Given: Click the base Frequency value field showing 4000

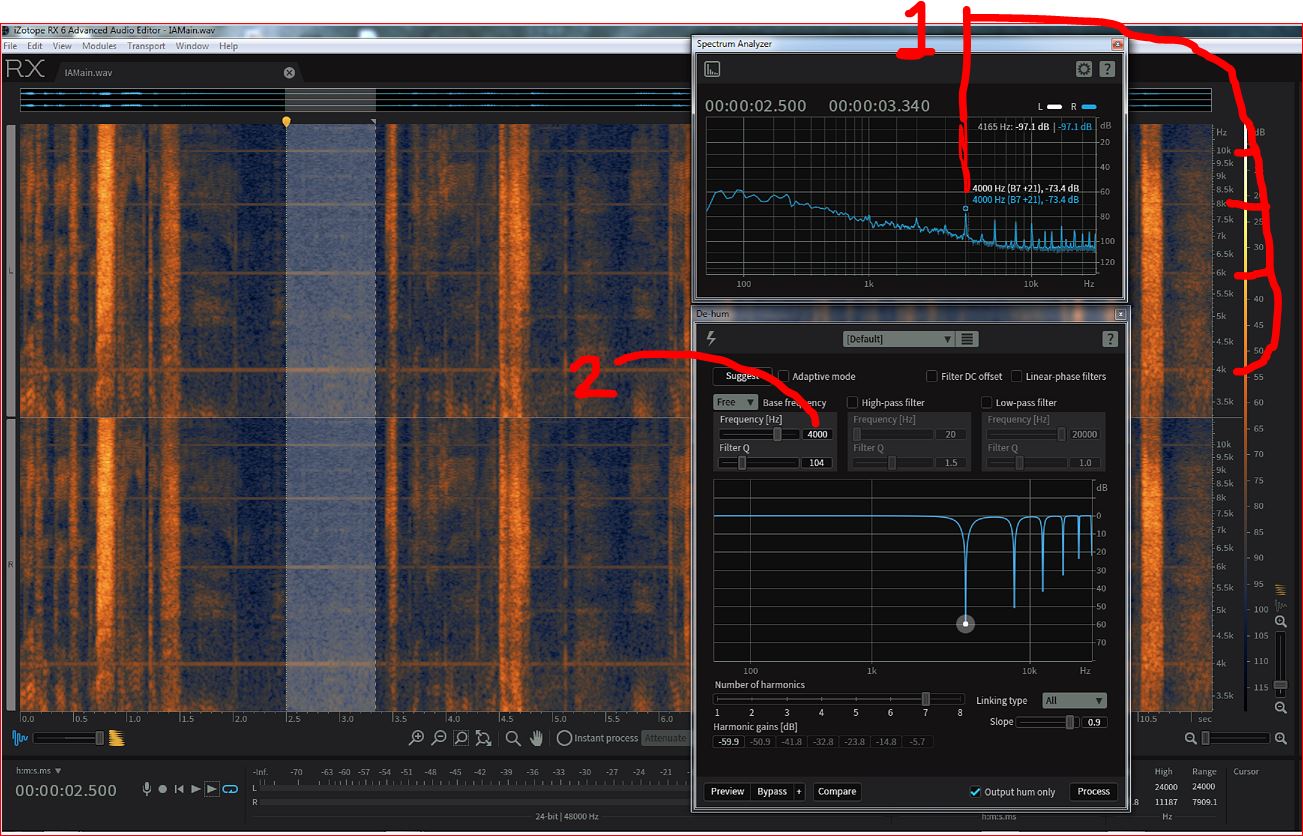Looking at the screenshot, I should point(817,435).
